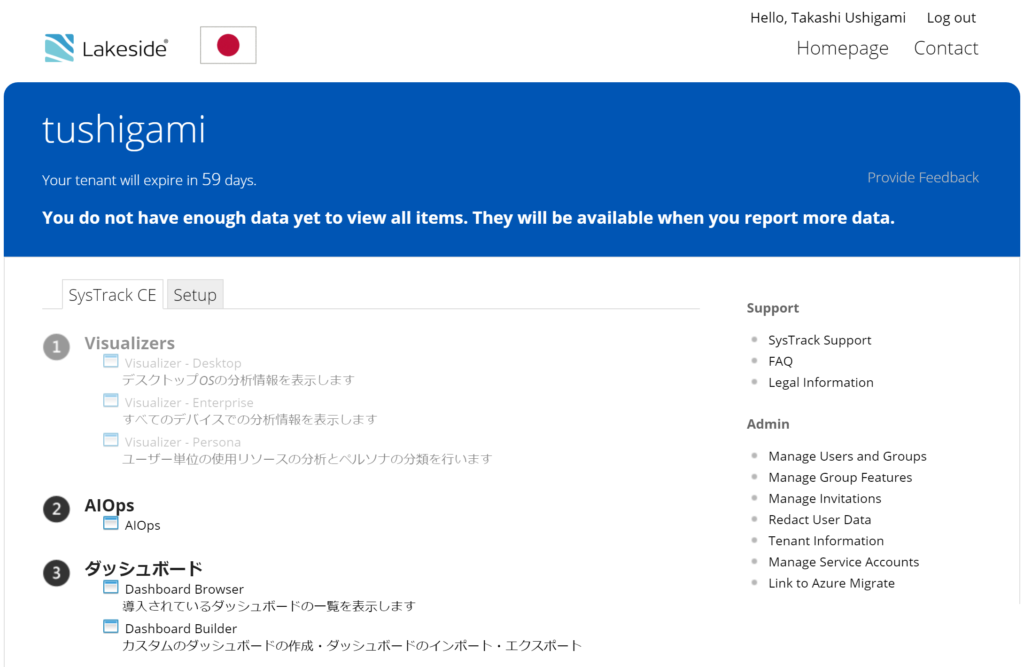Screen dimensions: 1024x667
Task: Click the Visualizer - Enterprise window icon
Action: pyautogui.click(x=111, y=400)
